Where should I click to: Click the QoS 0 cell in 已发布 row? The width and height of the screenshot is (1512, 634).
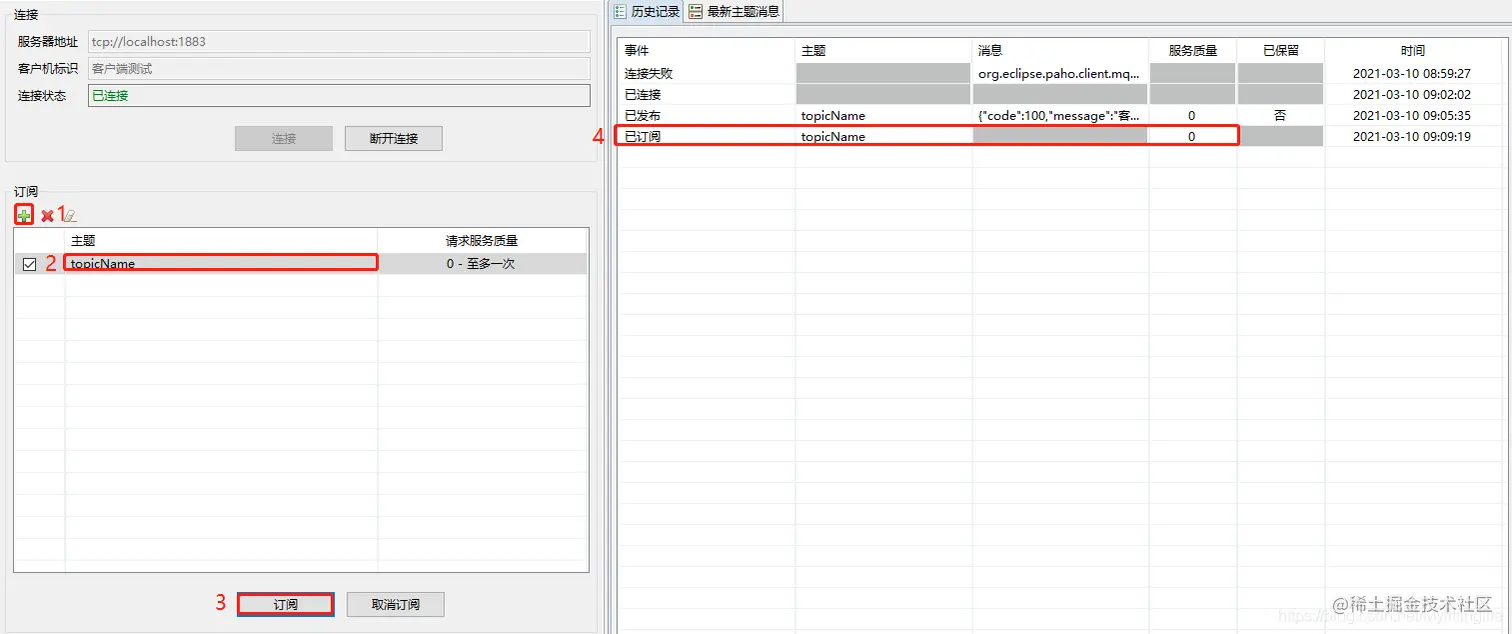[x=1192, y=116]
